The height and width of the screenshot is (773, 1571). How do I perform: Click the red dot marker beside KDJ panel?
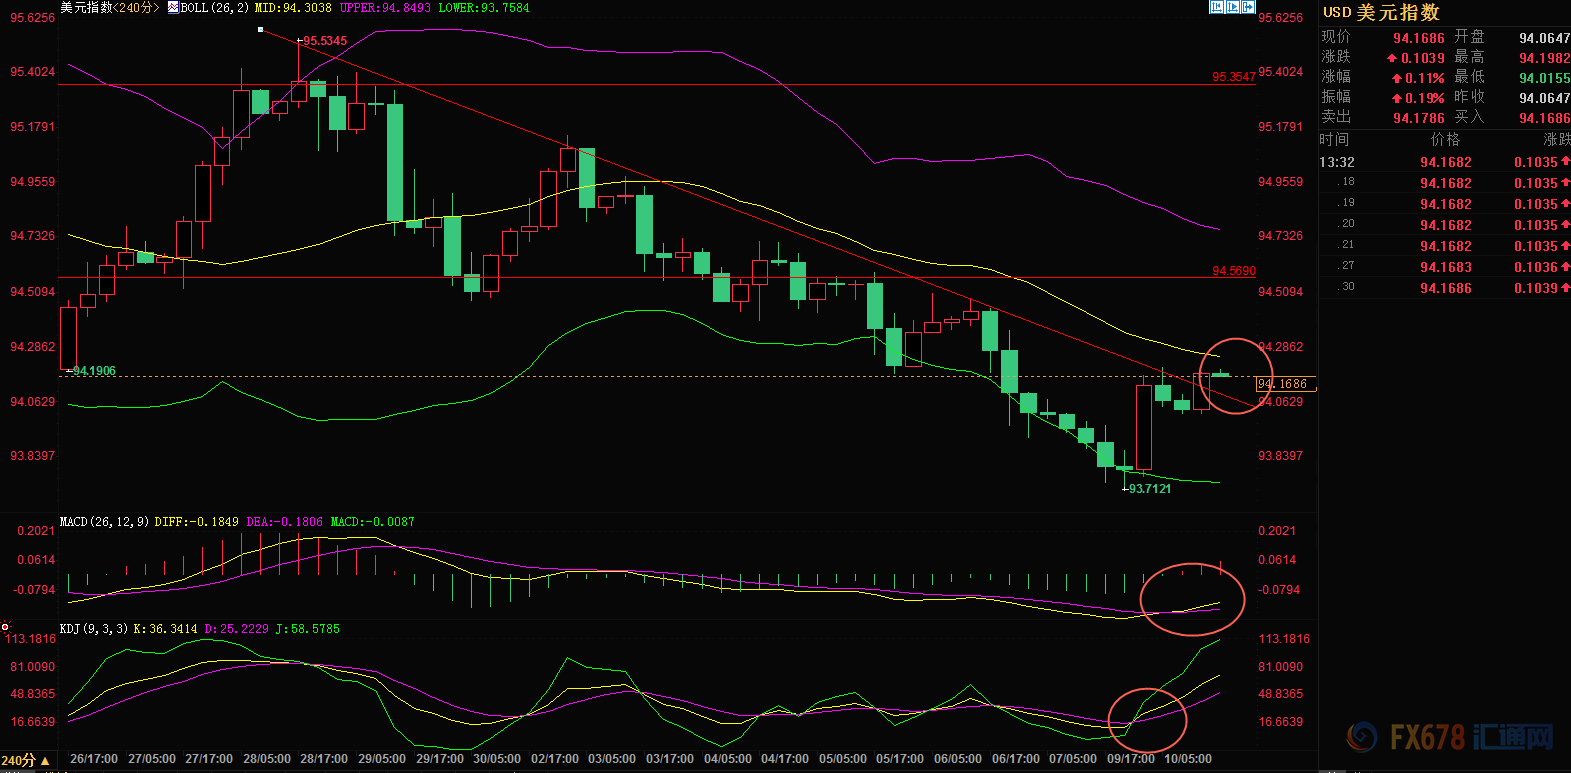[5, 627]
